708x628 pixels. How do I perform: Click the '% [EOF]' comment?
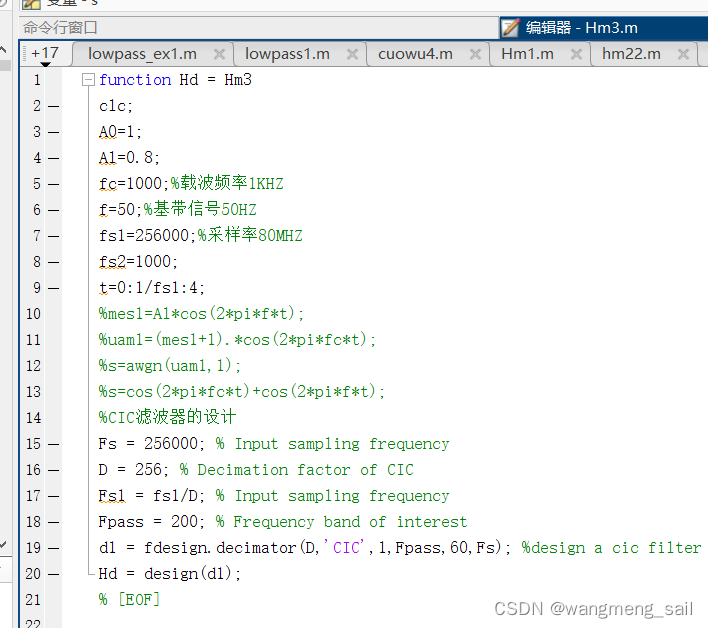tap(129, 600)
